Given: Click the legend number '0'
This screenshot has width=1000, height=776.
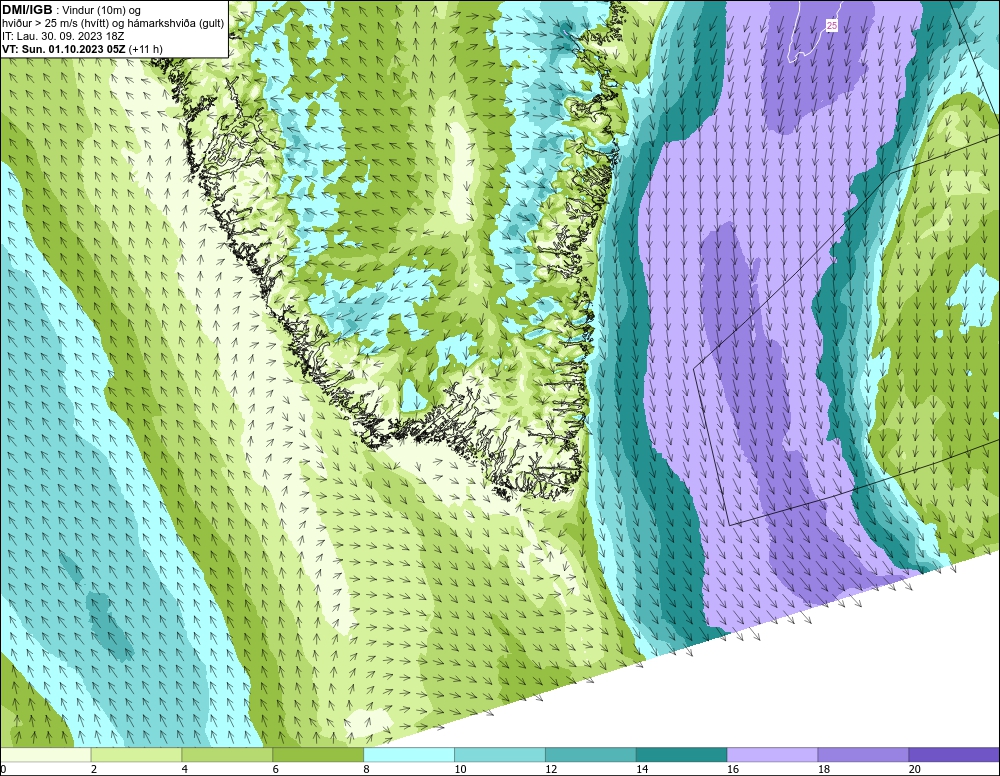Looking at the screenshot, I should tap(3, 769).
